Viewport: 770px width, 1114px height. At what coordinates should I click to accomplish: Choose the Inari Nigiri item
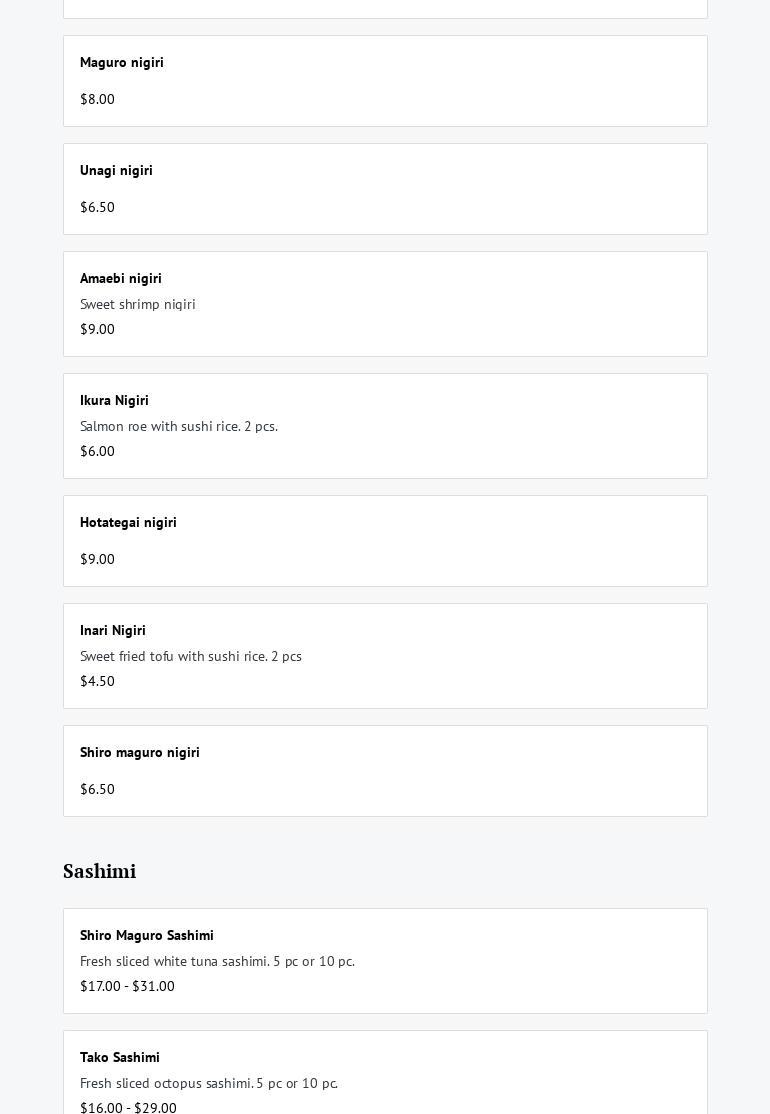pos(385,655)
